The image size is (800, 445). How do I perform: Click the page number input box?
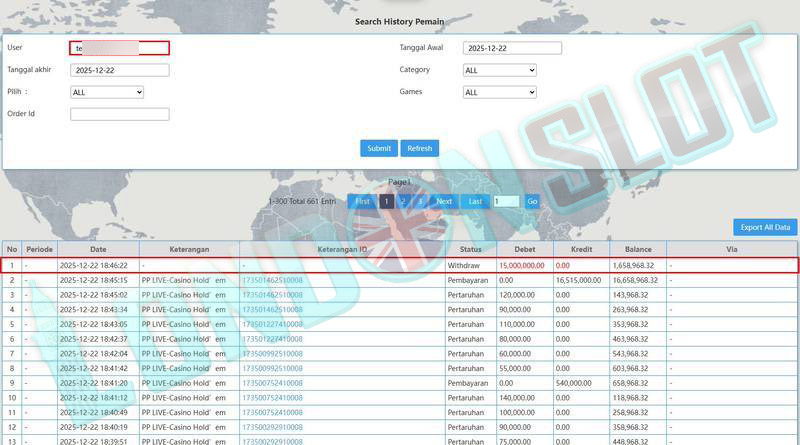tap(506, 201)
